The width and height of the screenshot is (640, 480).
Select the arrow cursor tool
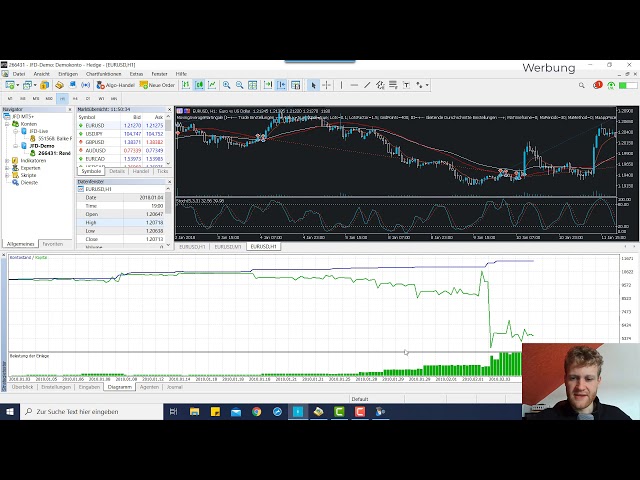pos(313,85)
